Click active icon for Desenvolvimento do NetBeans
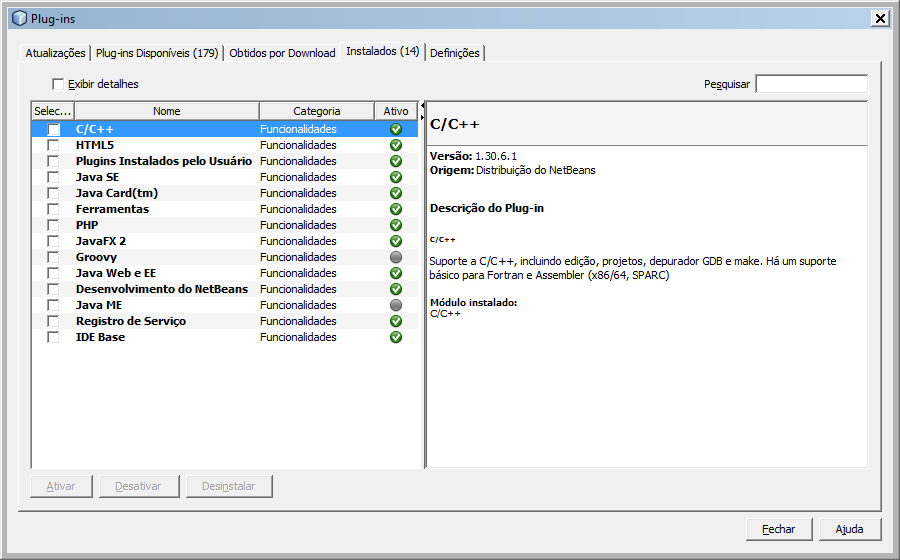 [395, 289]
